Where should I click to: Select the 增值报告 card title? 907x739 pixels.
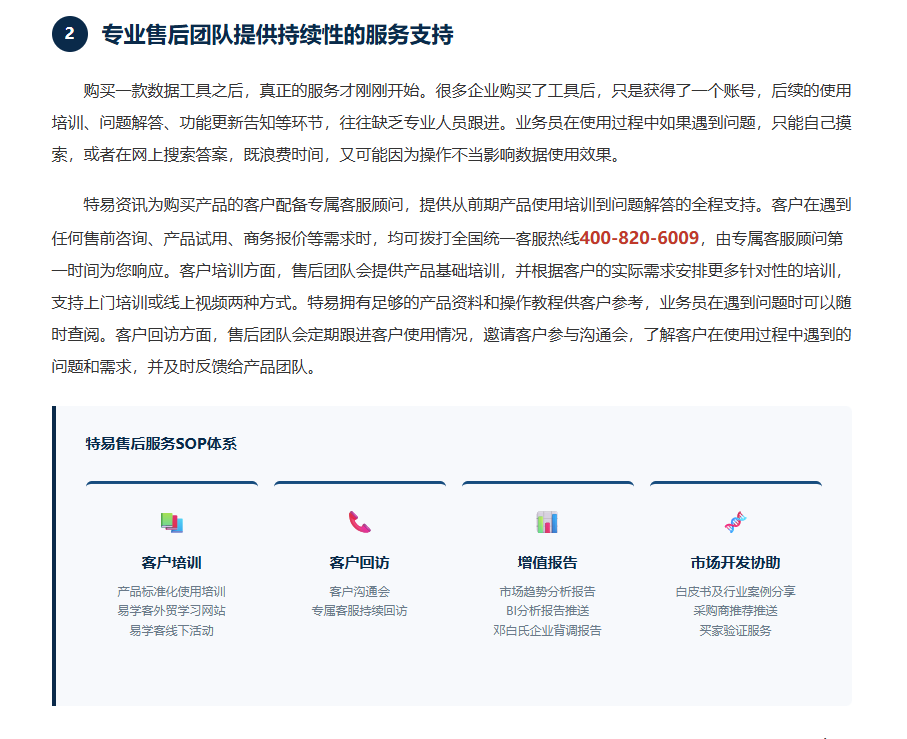547,563
